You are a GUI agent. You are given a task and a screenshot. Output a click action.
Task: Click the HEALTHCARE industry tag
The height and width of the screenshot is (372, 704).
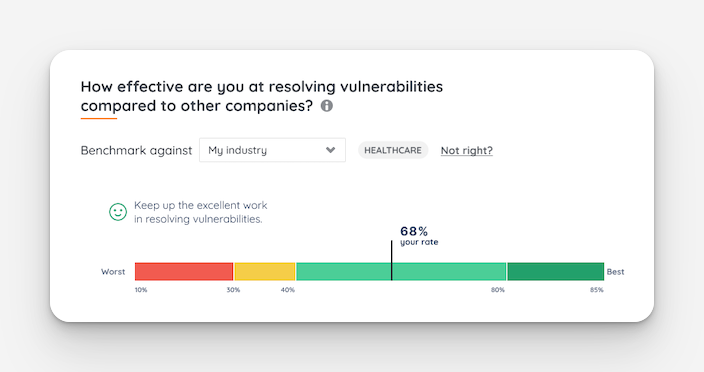[393, 150]
